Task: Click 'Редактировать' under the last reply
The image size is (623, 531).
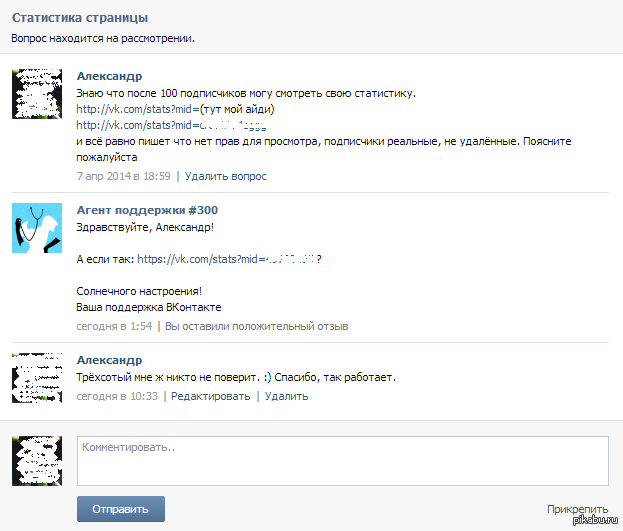Action: coord(210,396)
